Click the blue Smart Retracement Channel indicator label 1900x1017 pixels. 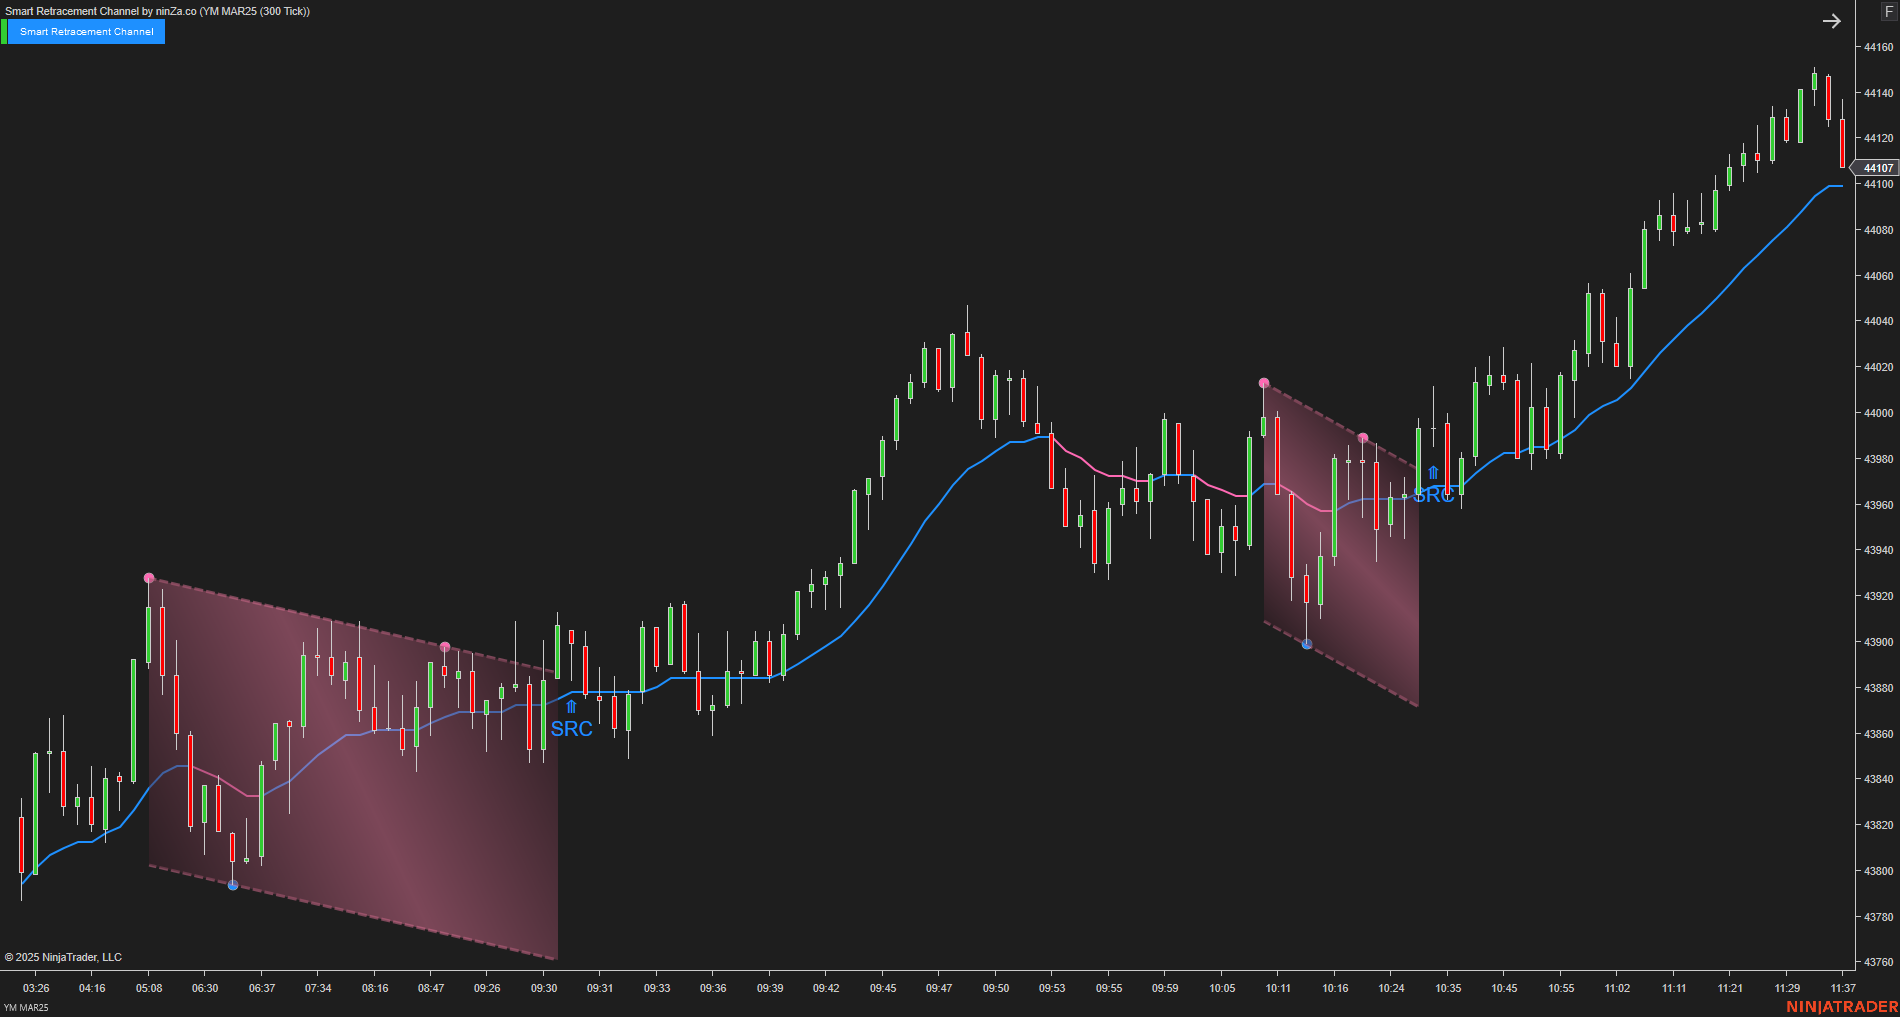click(x=89, y=31)
